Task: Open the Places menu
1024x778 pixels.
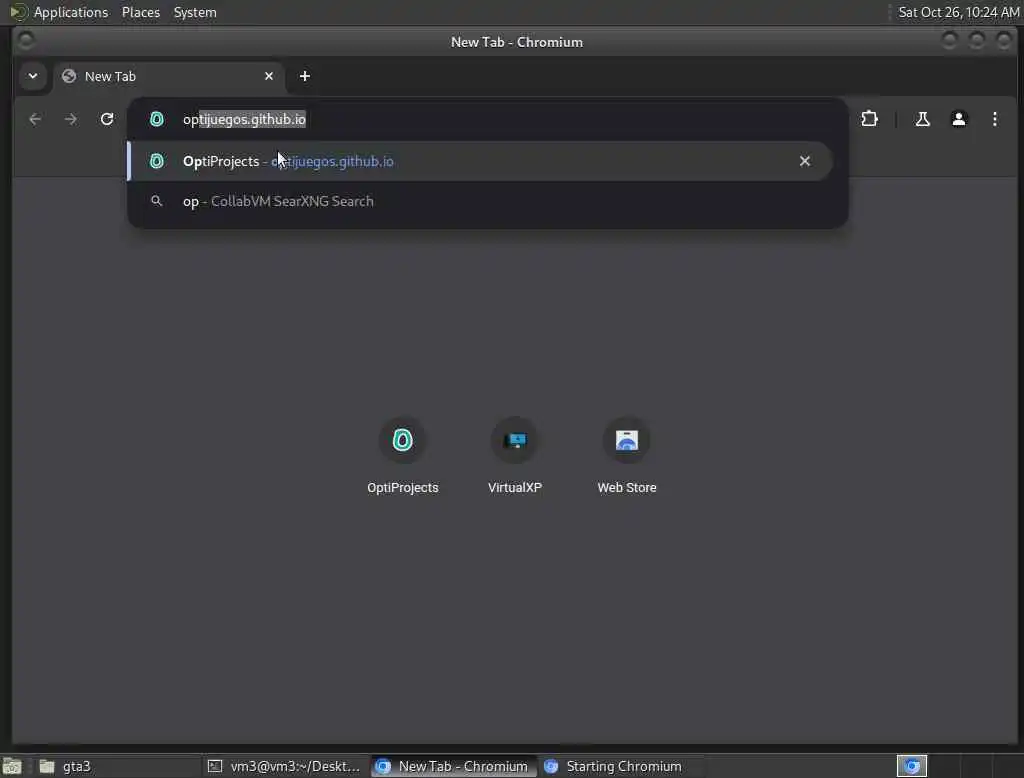Action: point(140,12)
